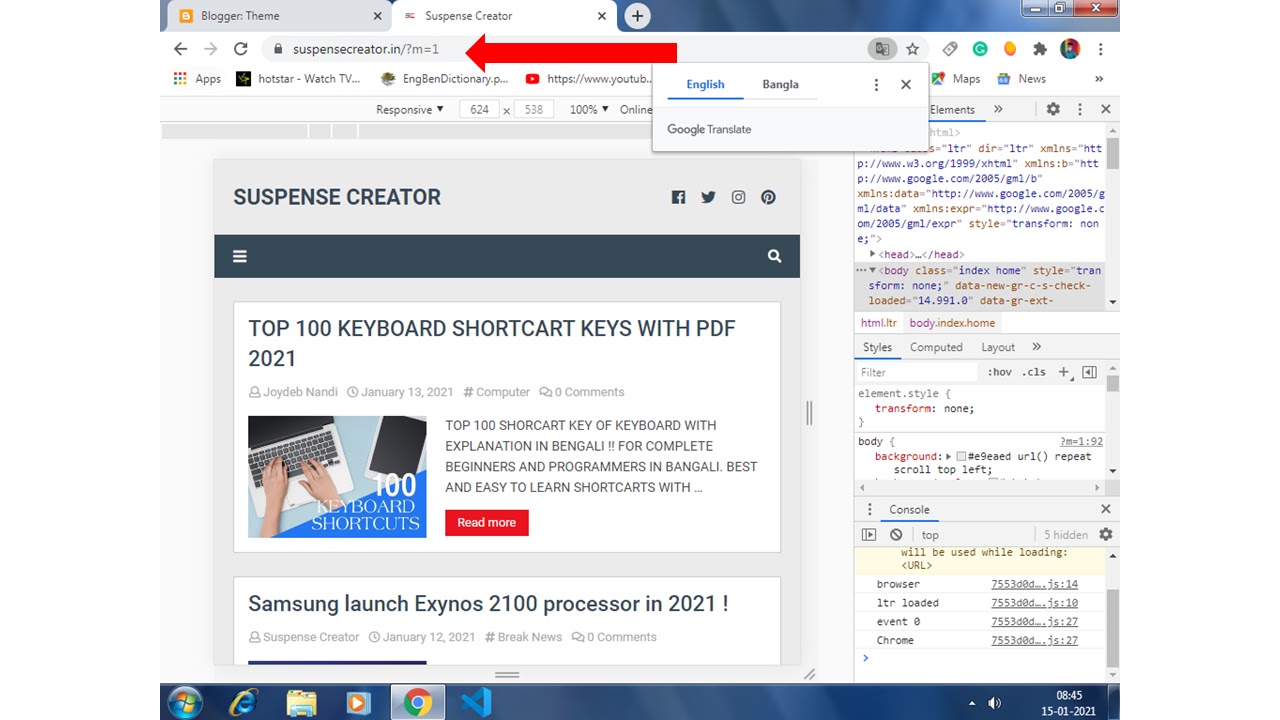Open the Joydeb Nandi author link
The image size is (1280, 720).
point(300,392)
